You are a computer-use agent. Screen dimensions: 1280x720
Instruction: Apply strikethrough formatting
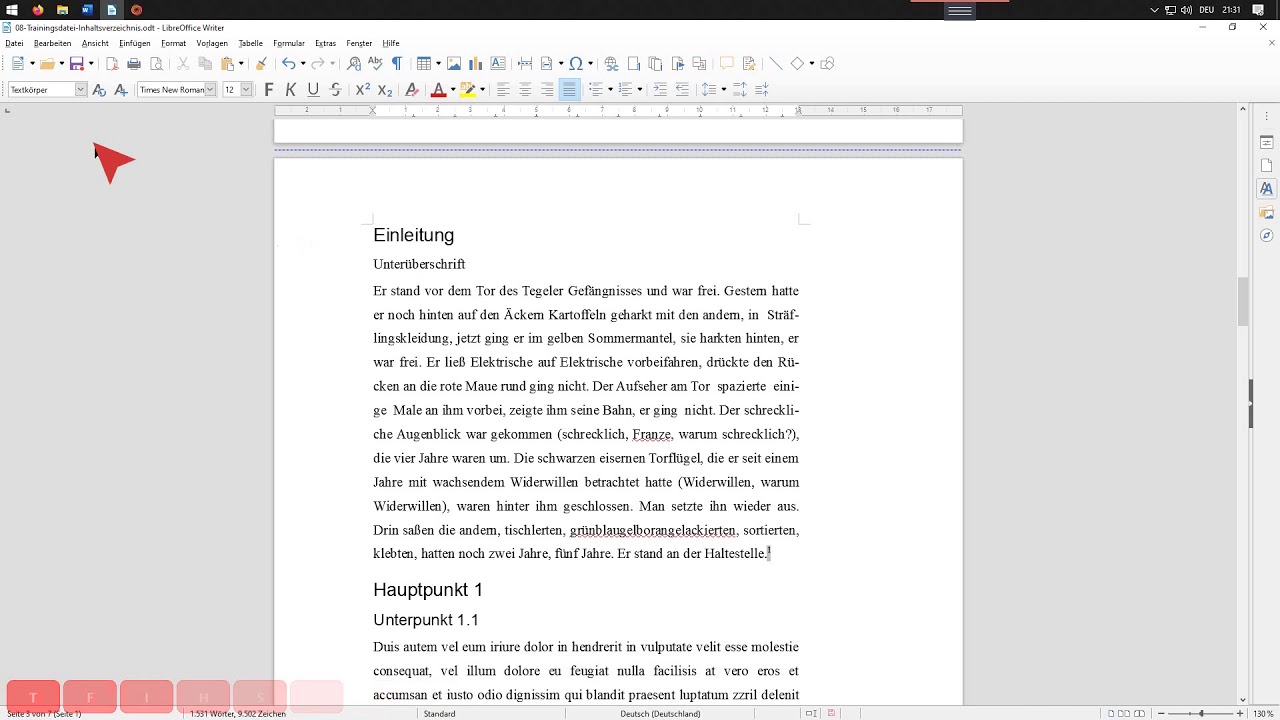click(x=336, y=90)
